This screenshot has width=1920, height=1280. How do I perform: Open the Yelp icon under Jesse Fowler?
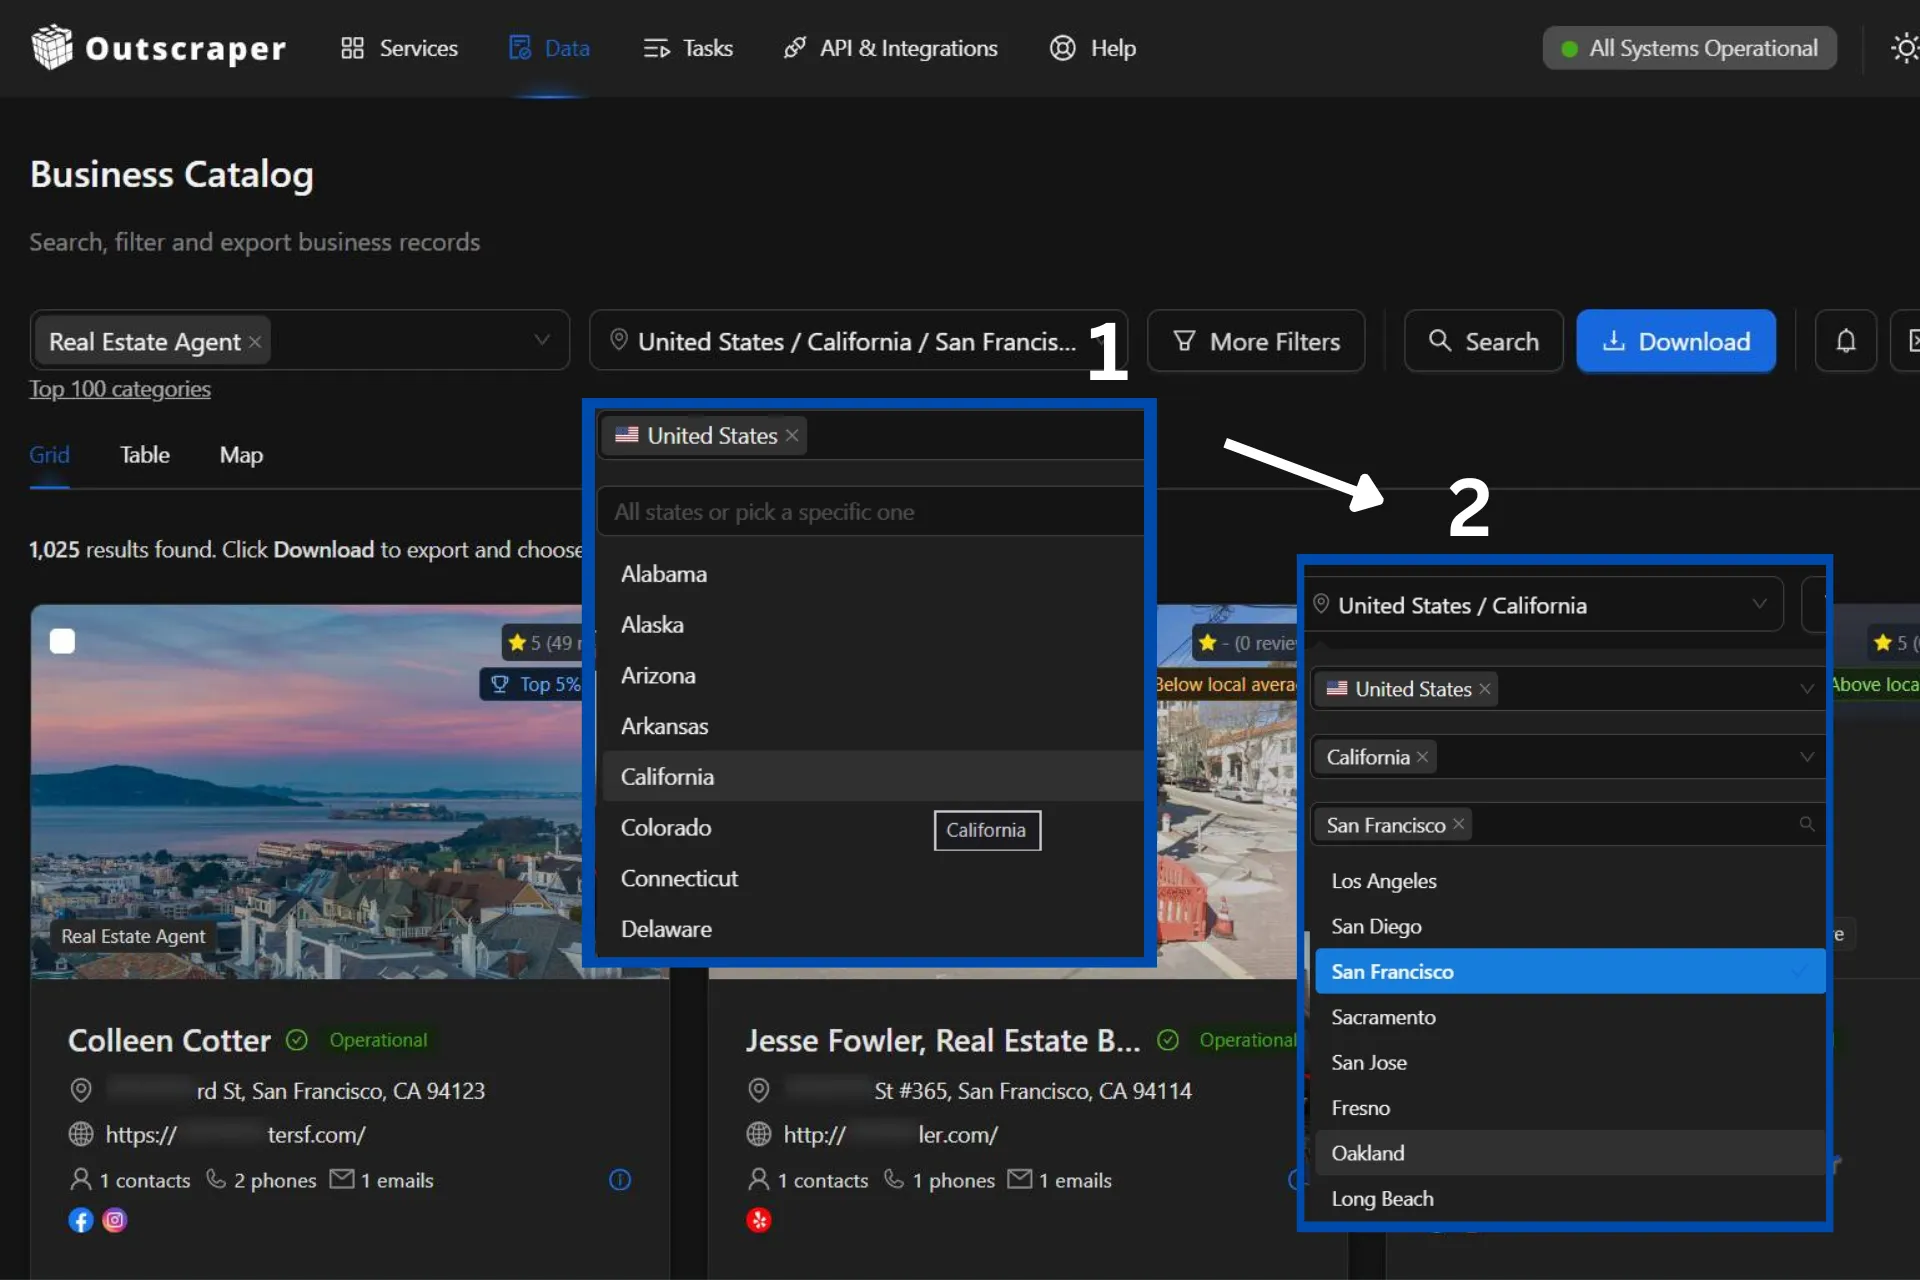tap(759, 1220)
